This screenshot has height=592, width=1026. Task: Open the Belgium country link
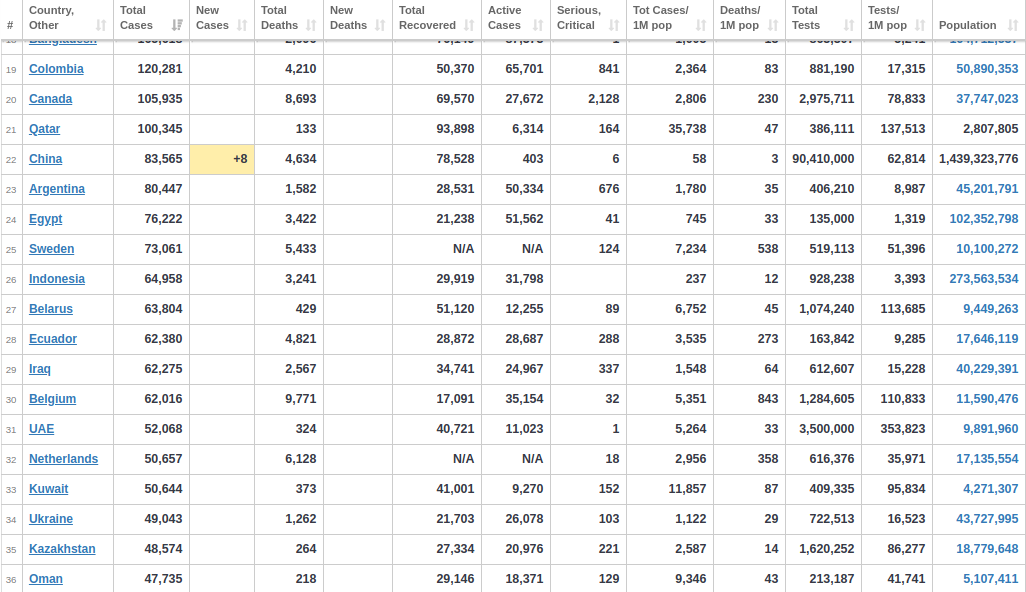[52, 399]
